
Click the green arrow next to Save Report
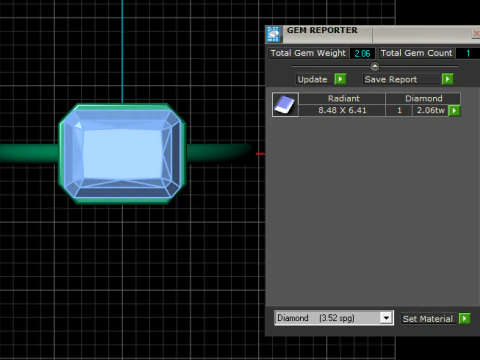click(447, 79)
